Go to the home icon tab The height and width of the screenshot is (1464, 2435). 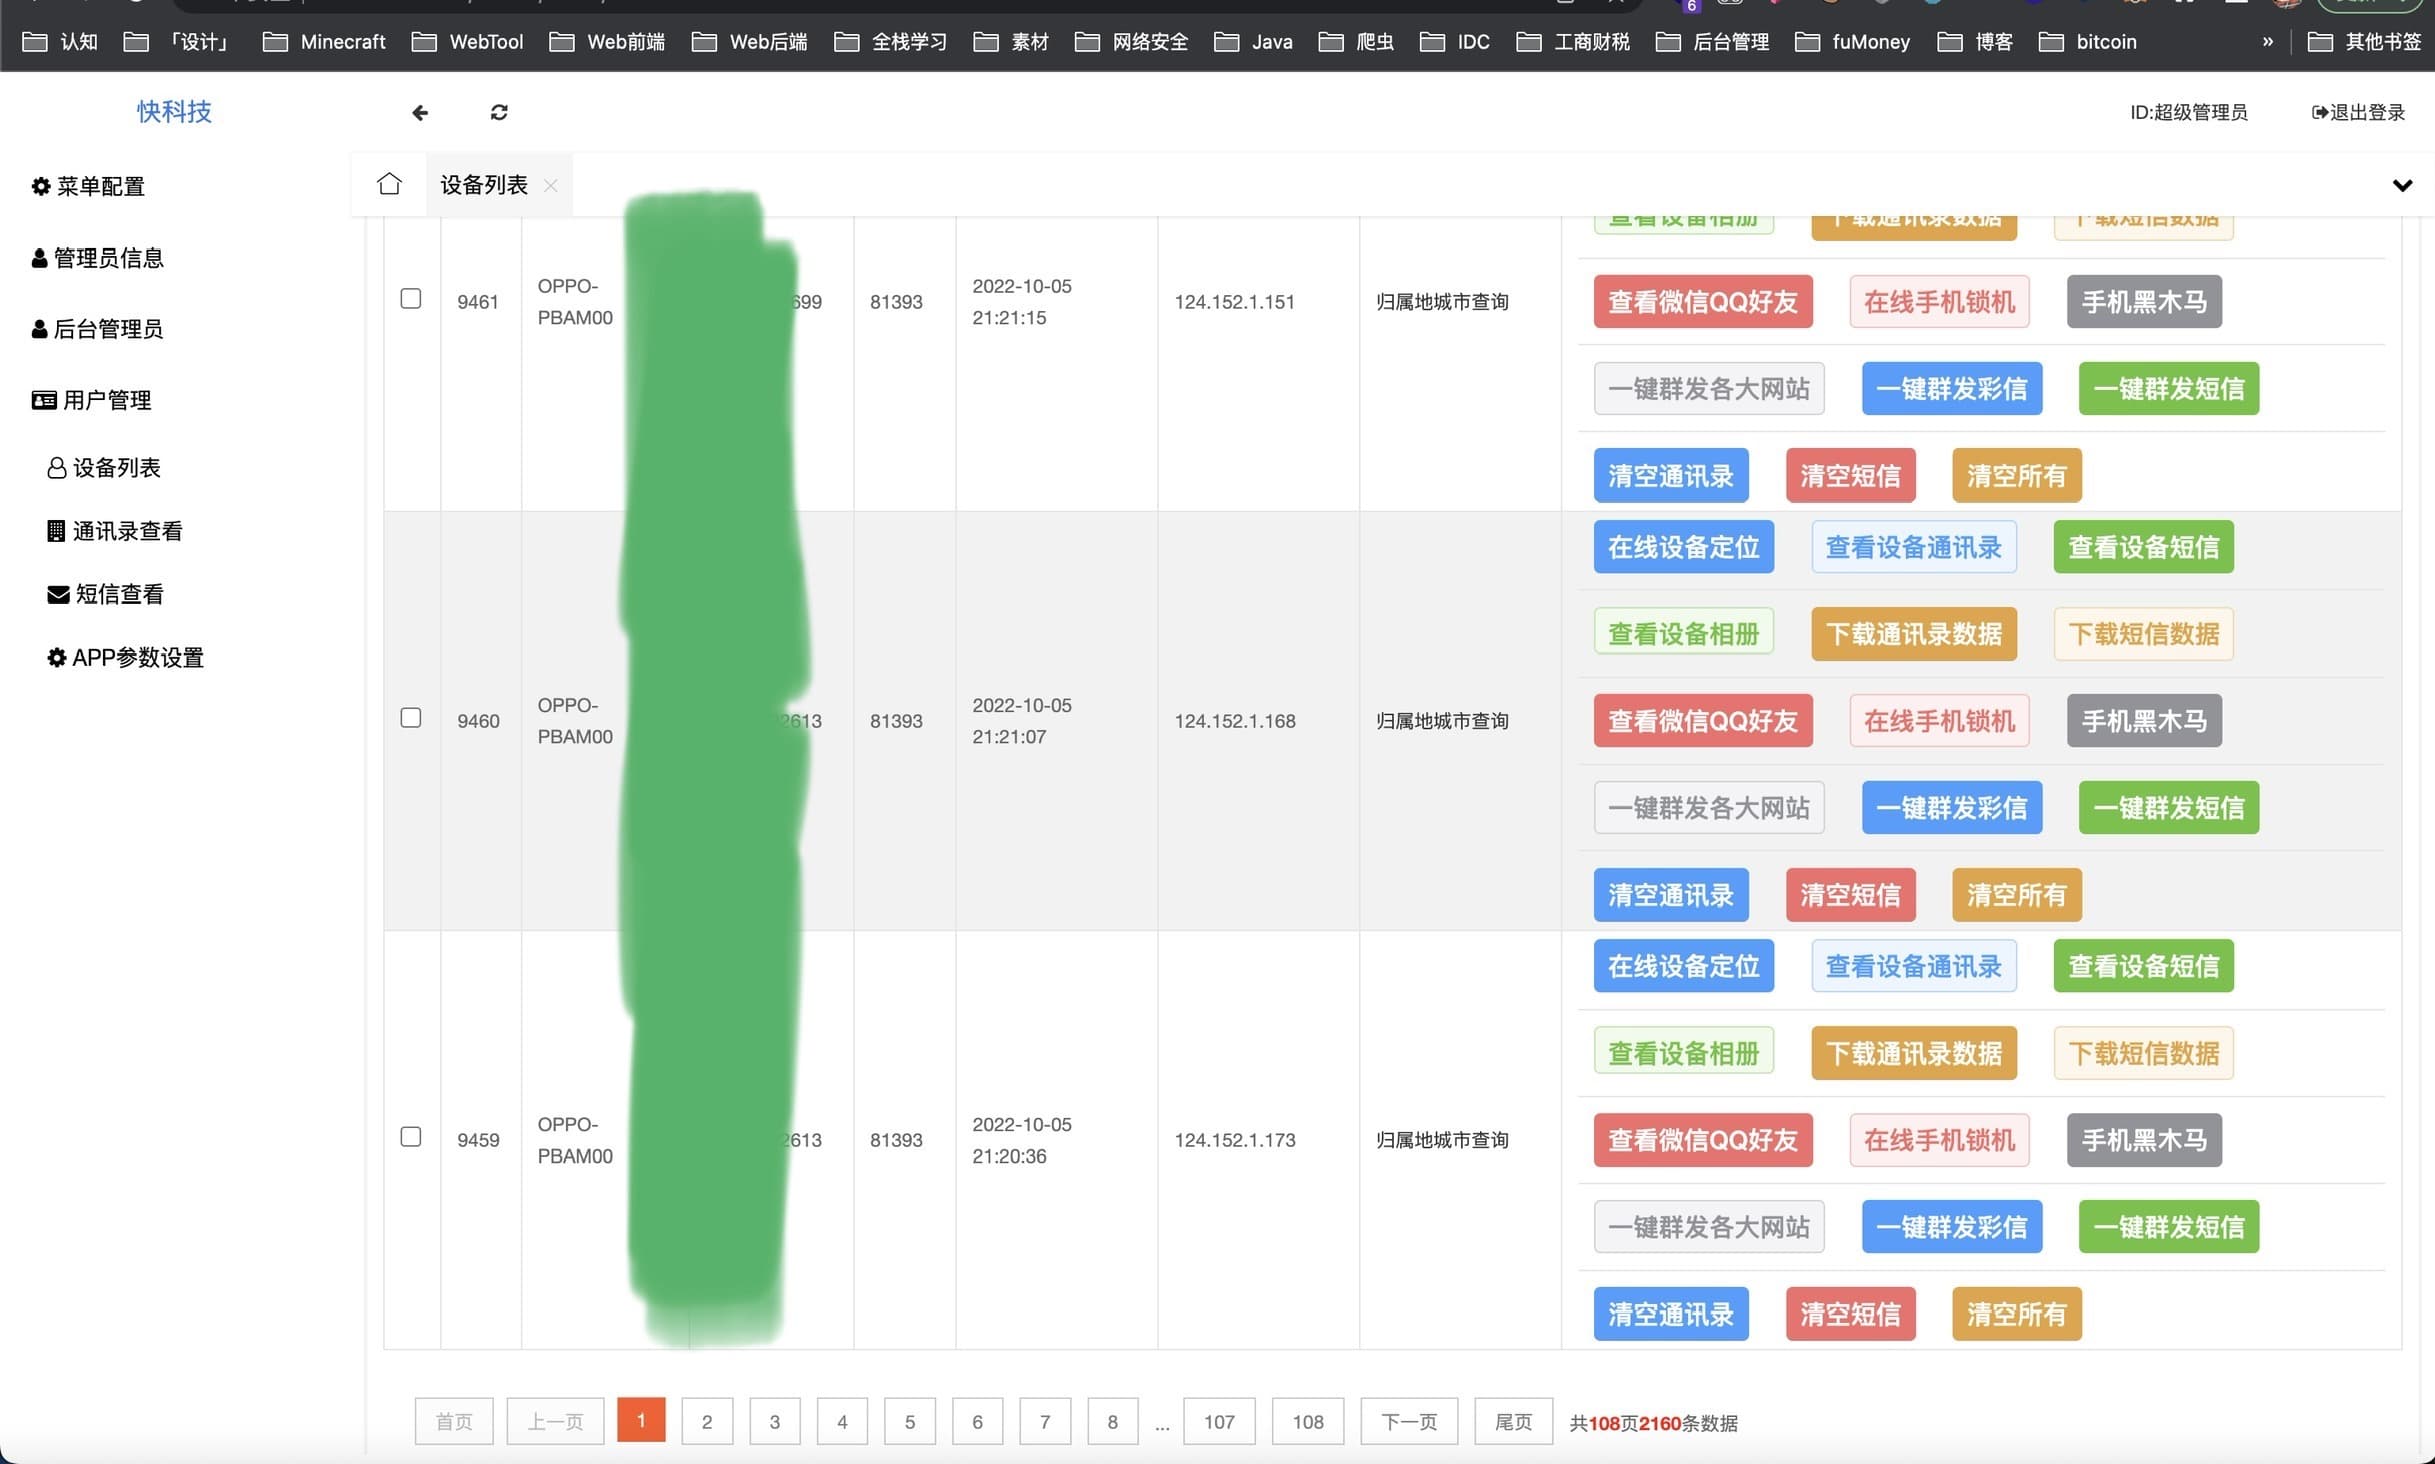point(389,185)
